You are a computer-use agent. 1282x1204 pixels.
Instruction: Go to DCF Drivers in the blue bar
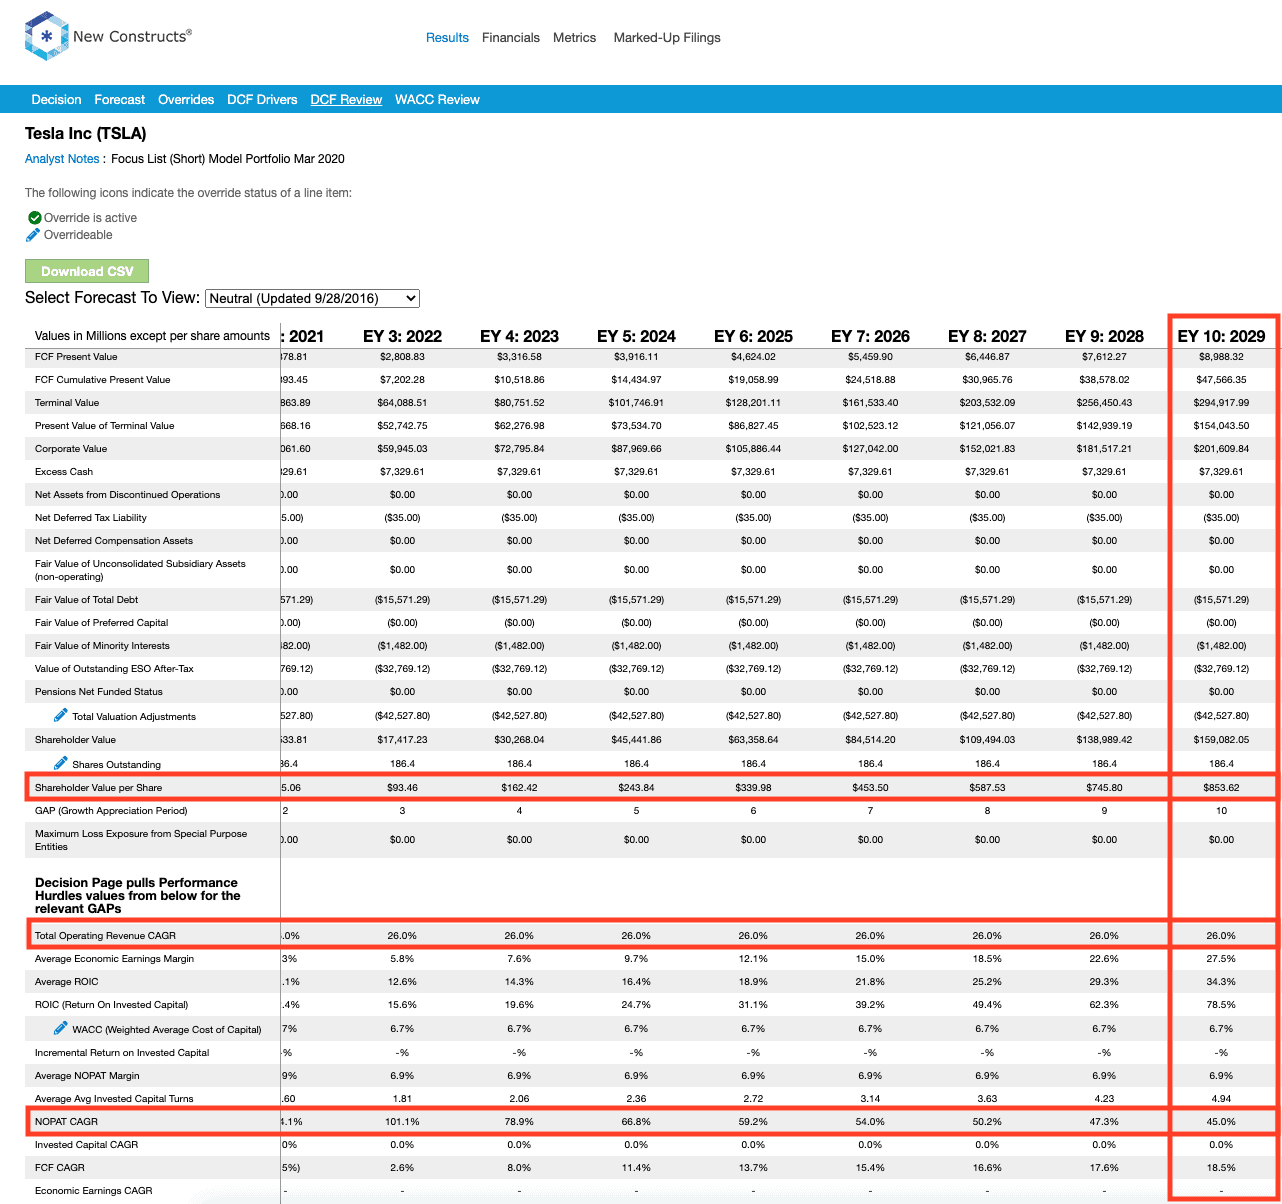point(262,100)
